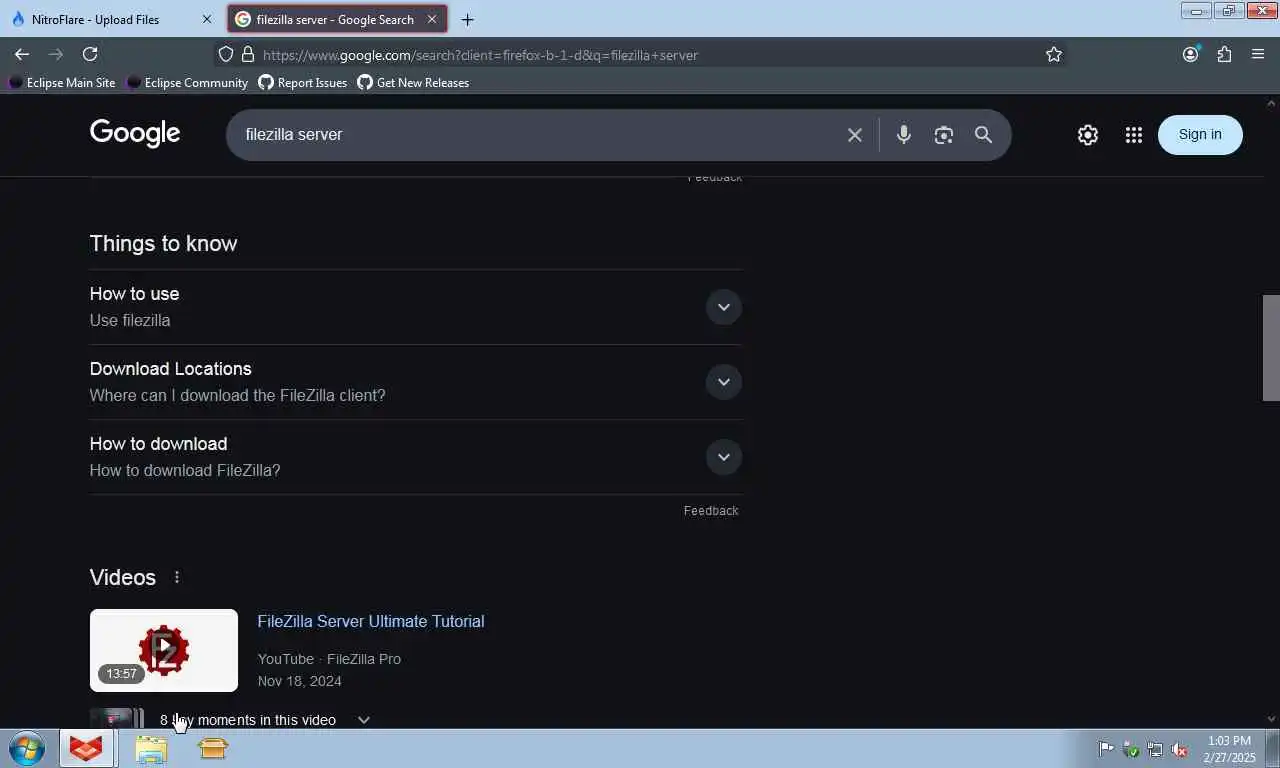Open the Report Issues bookmark
This screenshot has height=768, width=1280.
click(x=302, y=83)
